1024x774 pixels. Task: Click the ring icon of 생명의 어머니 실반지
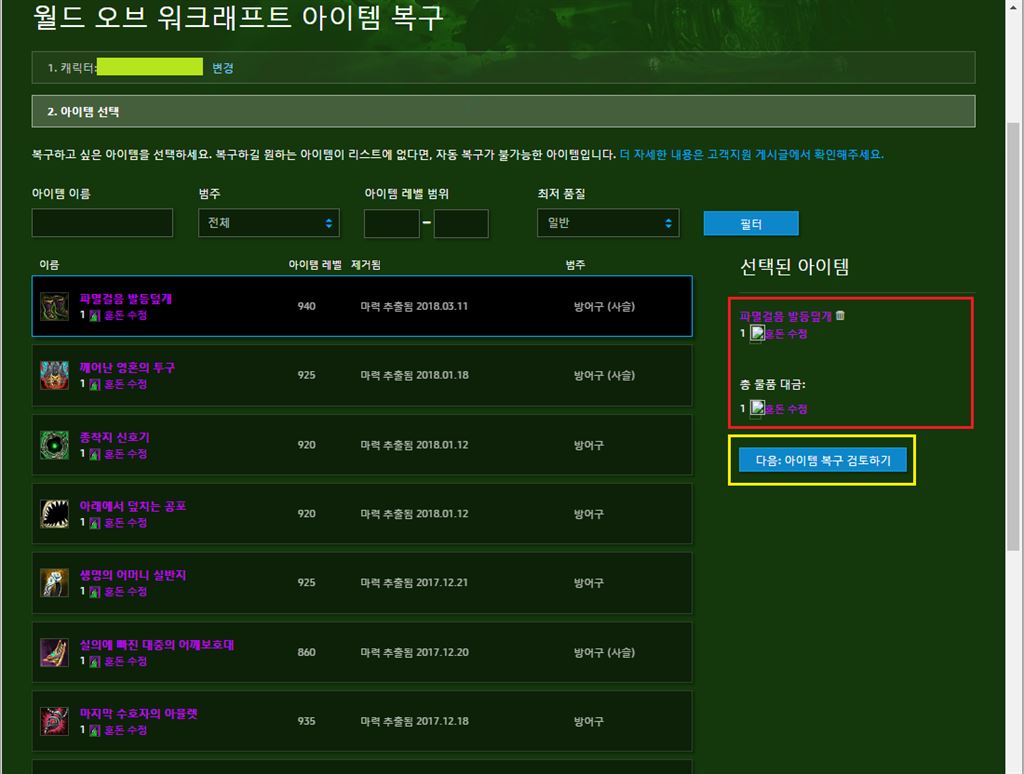pyautogui.click(x=54, y=583)
